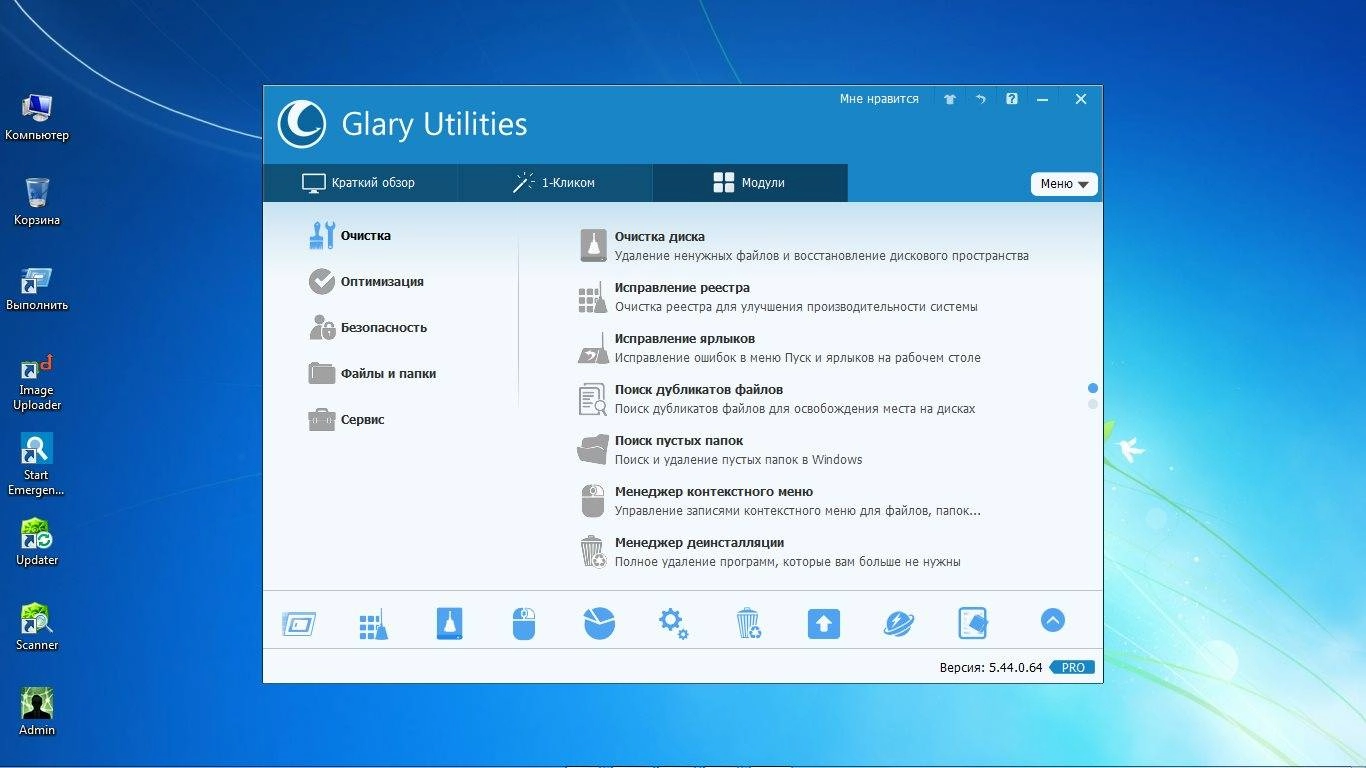Viewport: 1366px width, 768px height.
Task: Click the Glary Utilities crescent logo
Action: tap(301, 124)
